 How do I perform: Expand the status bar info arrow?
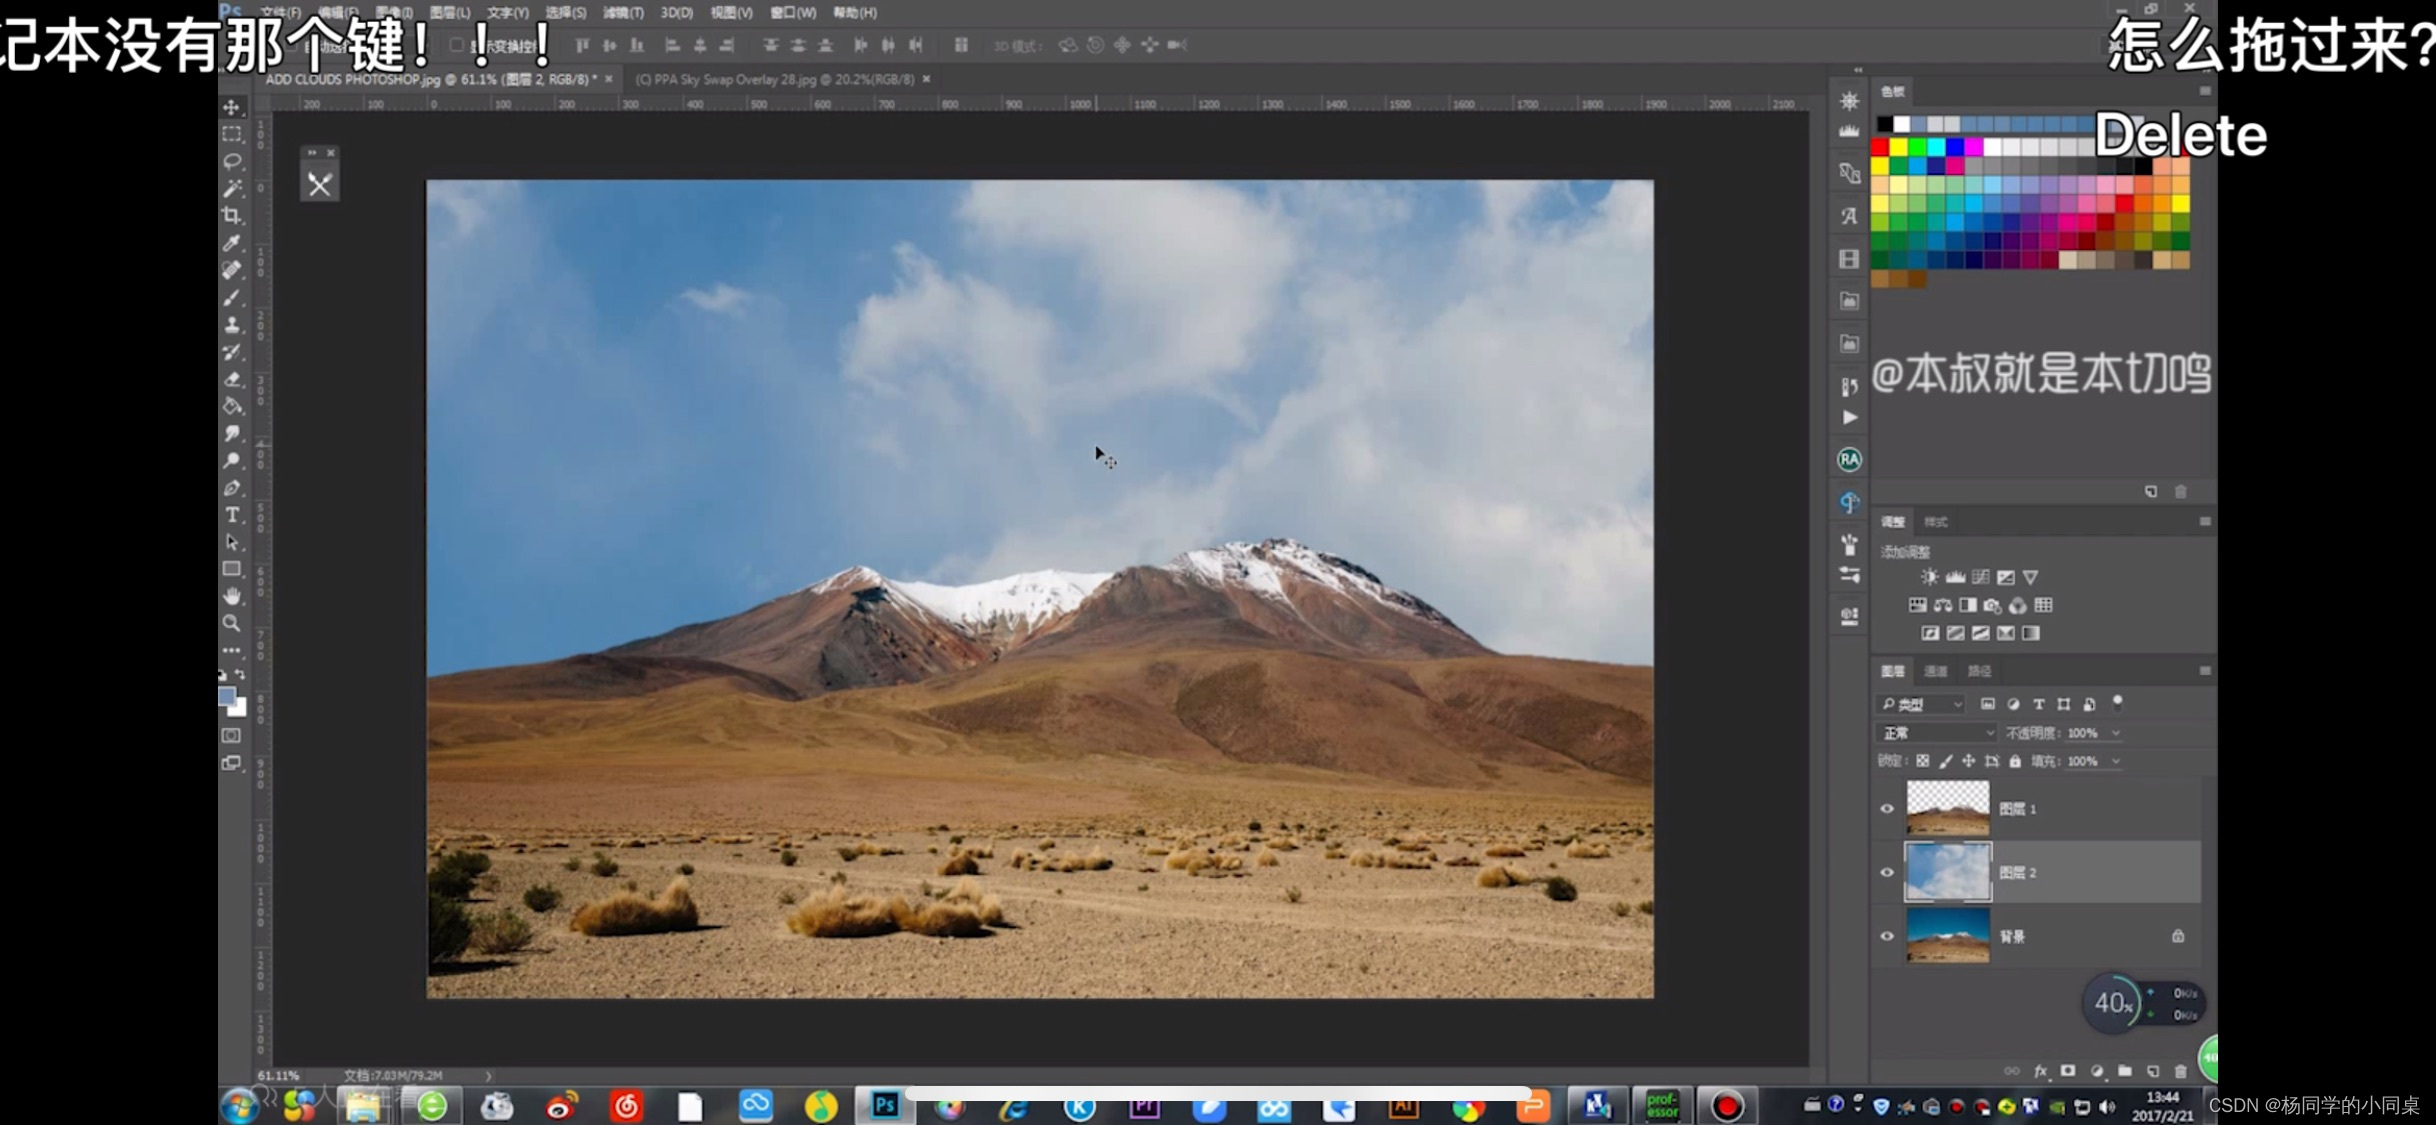click(489, 1076)
